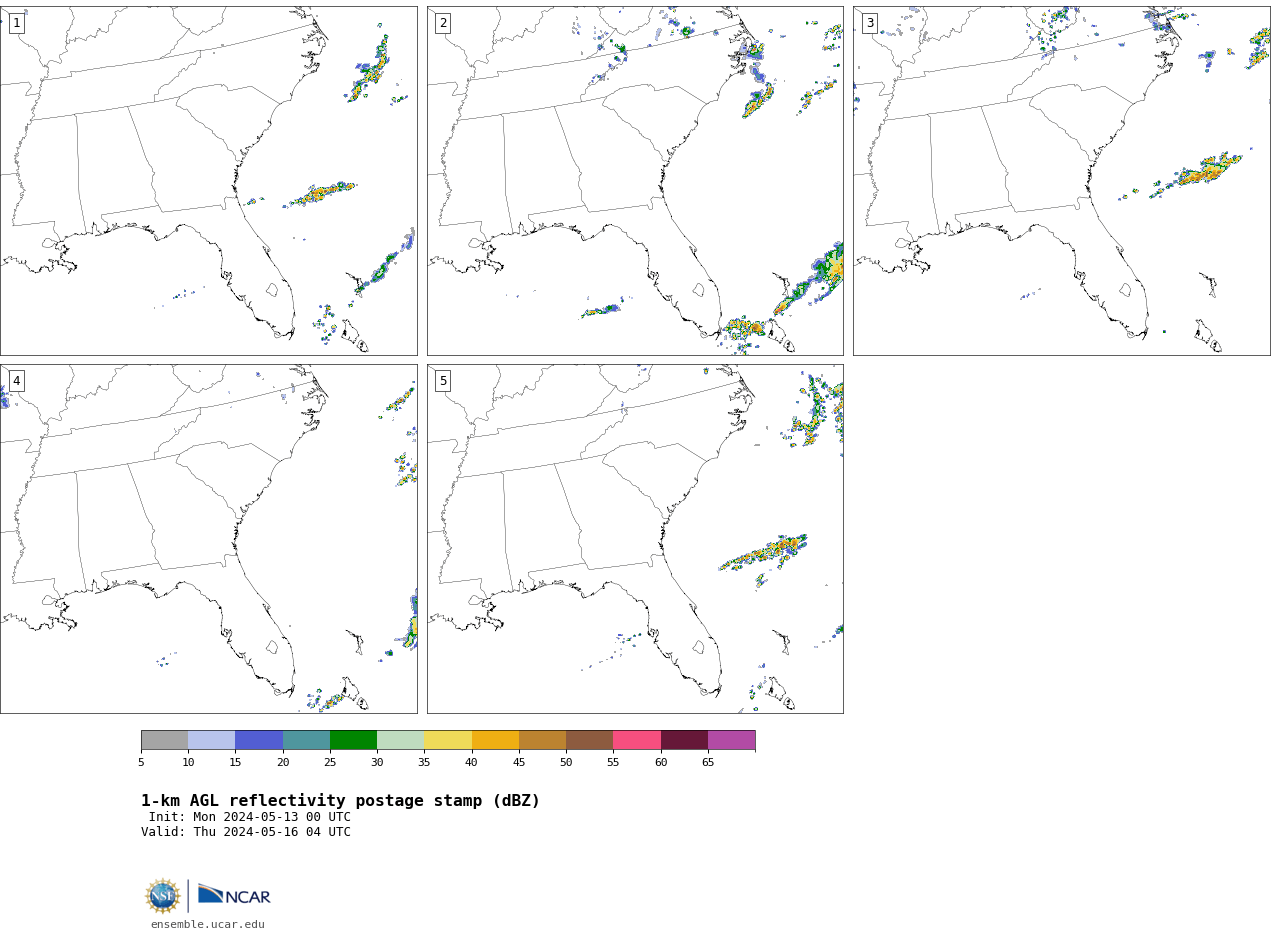
Task: Click the pink 55-60 dBZ swatch
Action: click(637, 740)
